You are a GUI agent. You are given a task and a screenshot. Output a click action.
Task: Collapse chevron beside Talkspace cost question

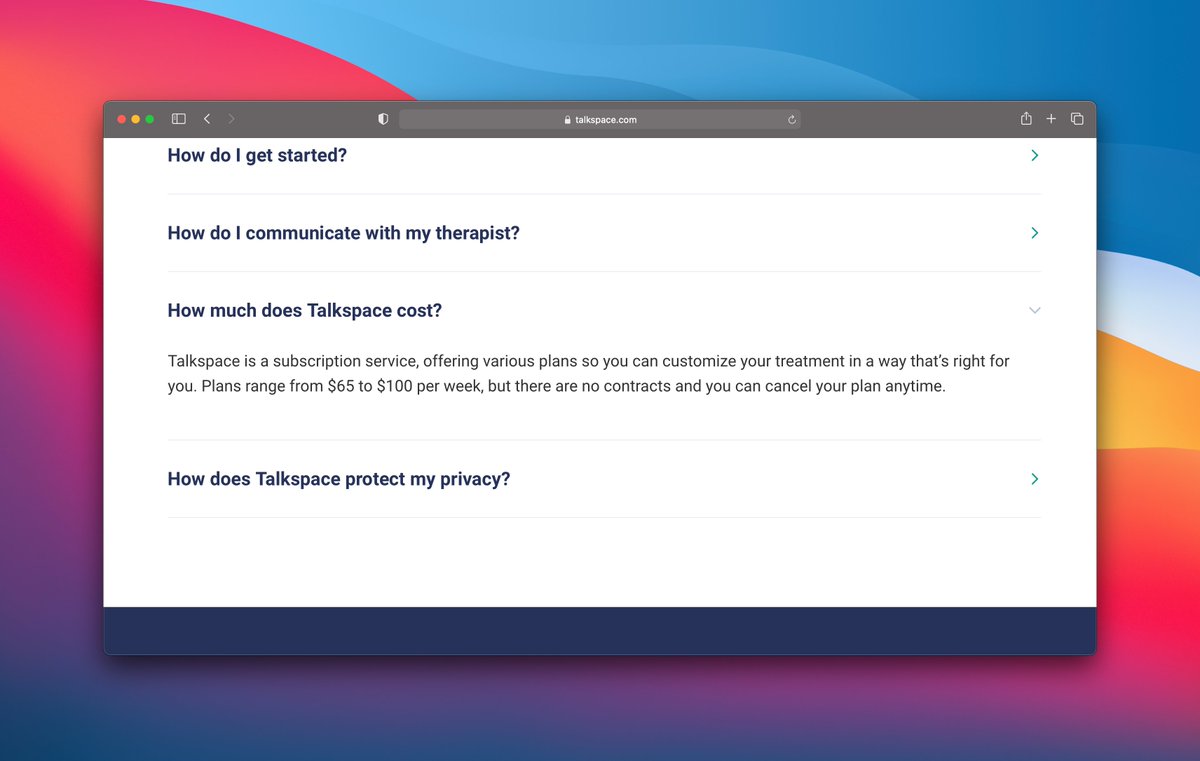point(1035,311)
